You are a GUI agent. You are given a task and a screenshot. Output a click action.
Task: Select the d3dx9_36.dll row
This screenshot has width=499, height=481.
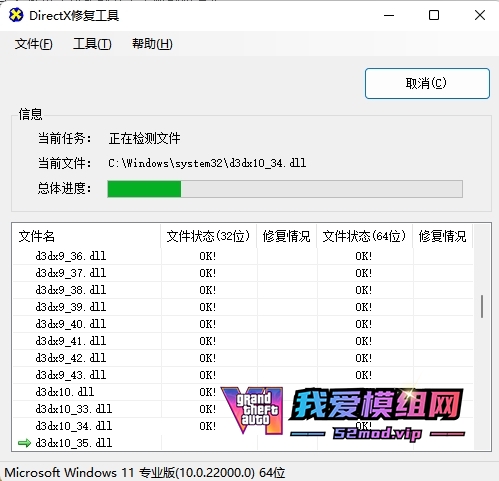click(x=243, y=256)
